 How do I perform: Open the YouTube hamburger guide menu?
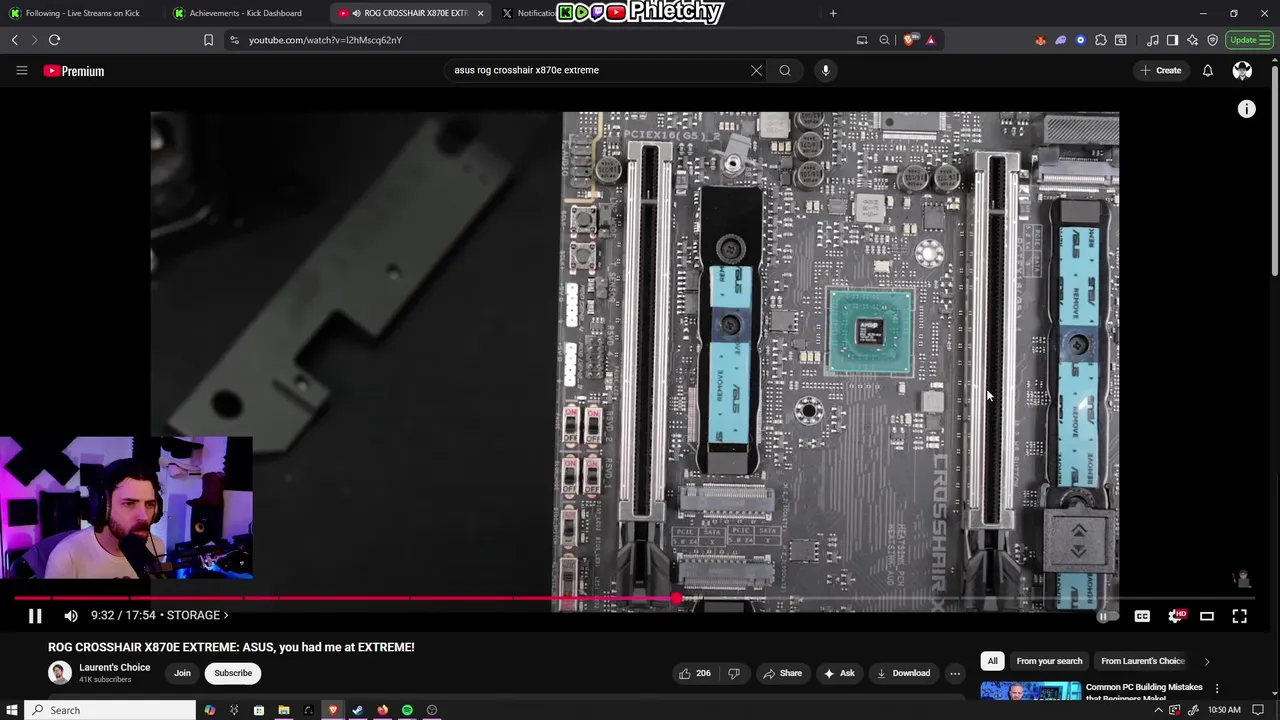tap(21, 70)
